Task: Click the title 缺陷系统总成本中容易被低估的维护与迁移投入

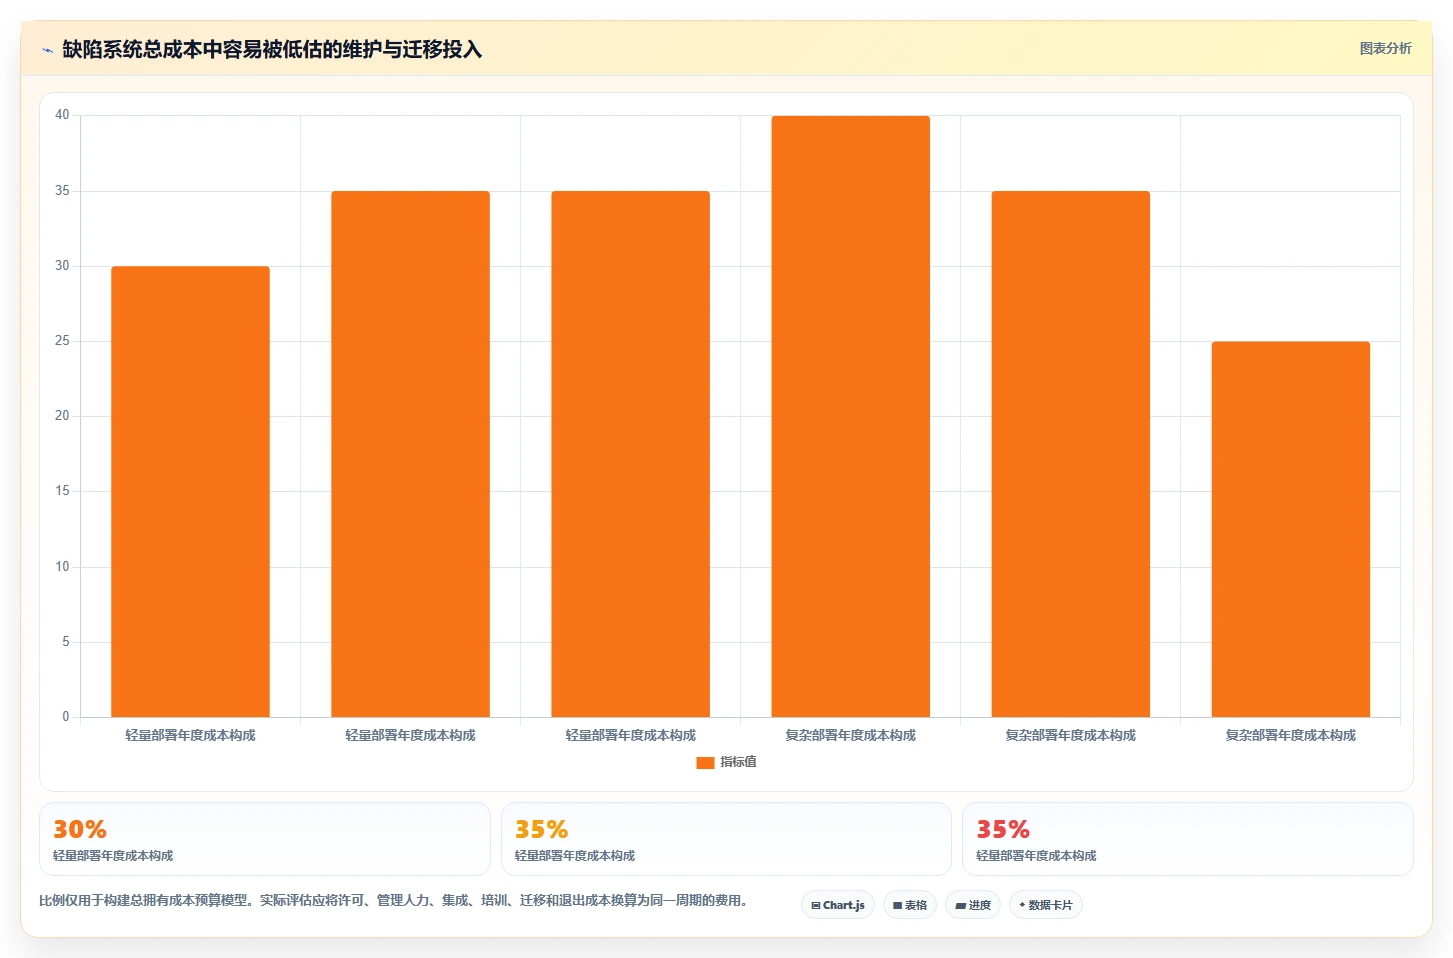Action: click(x=272, y=49)
